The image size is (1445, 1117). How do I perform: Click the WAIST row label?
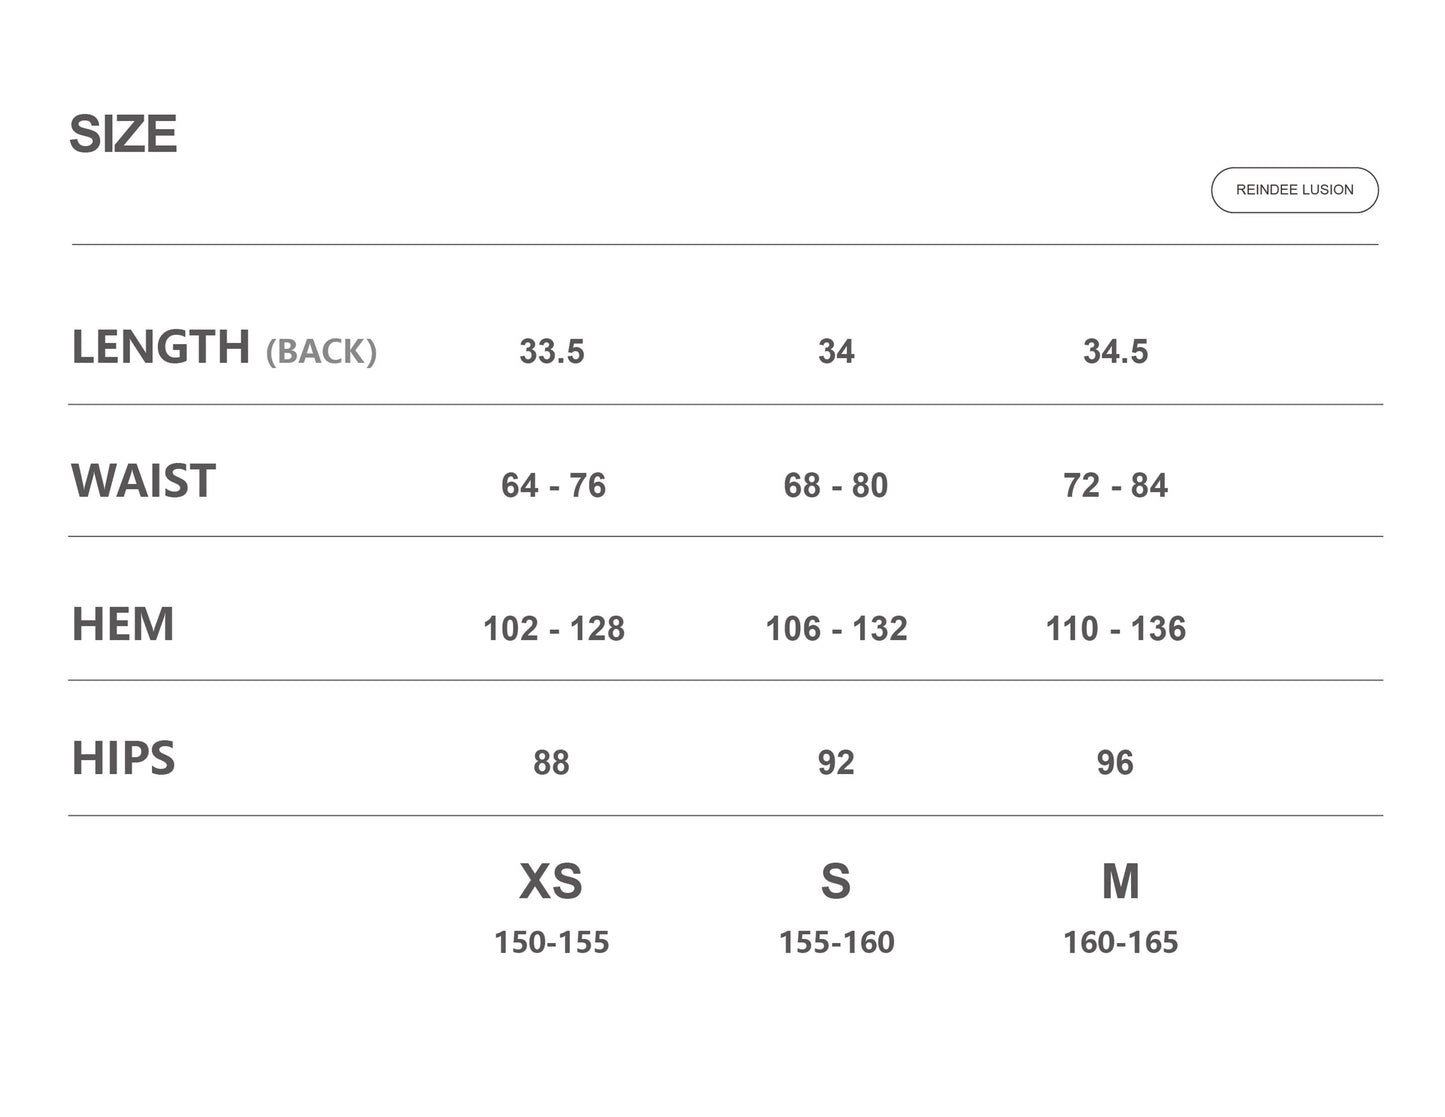pos(143,481)
